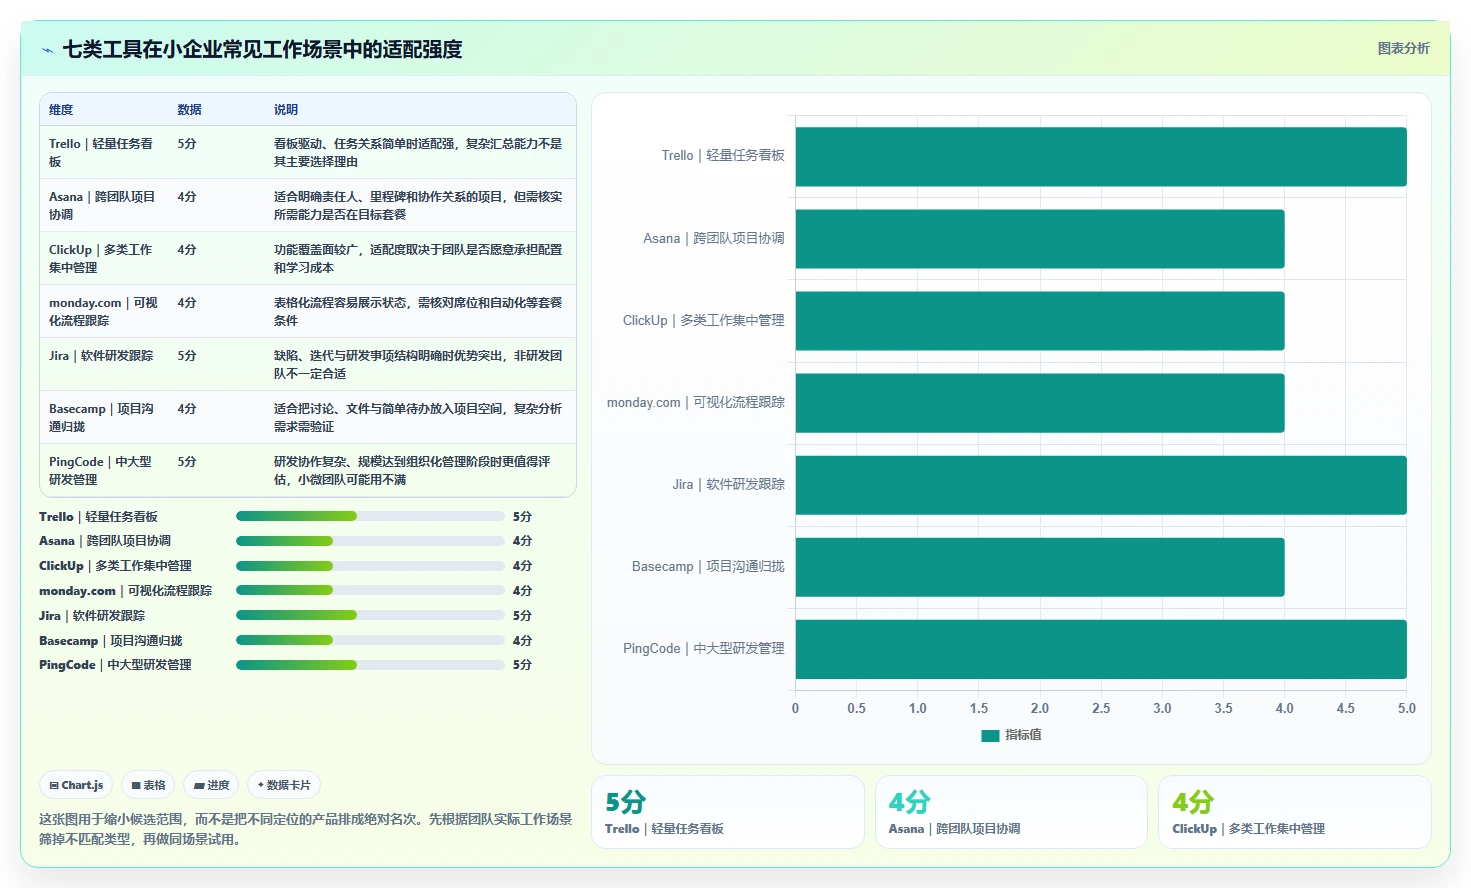Click the description starting '适合明确责任人、里程碑'
The height and width of the screenshot is (888, 1471).
click(418, 206)
